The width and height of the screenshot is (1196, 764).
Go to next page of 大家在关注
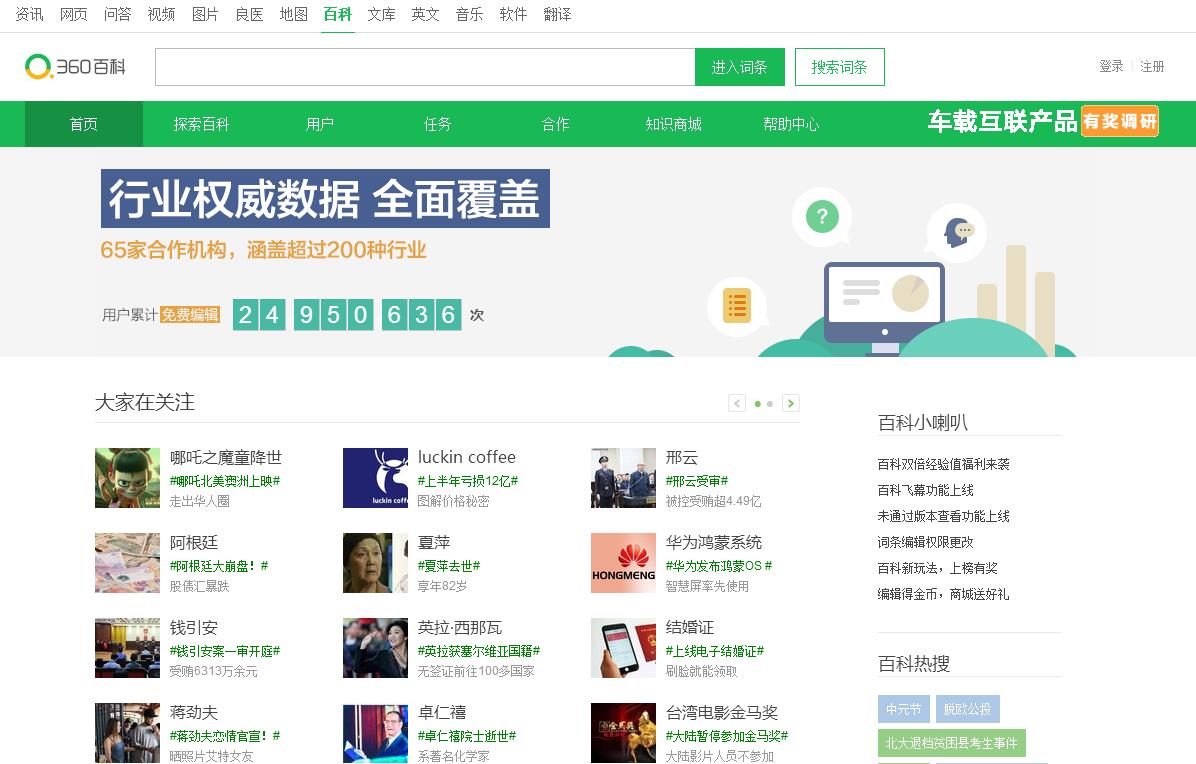click(x=791, y=403)
